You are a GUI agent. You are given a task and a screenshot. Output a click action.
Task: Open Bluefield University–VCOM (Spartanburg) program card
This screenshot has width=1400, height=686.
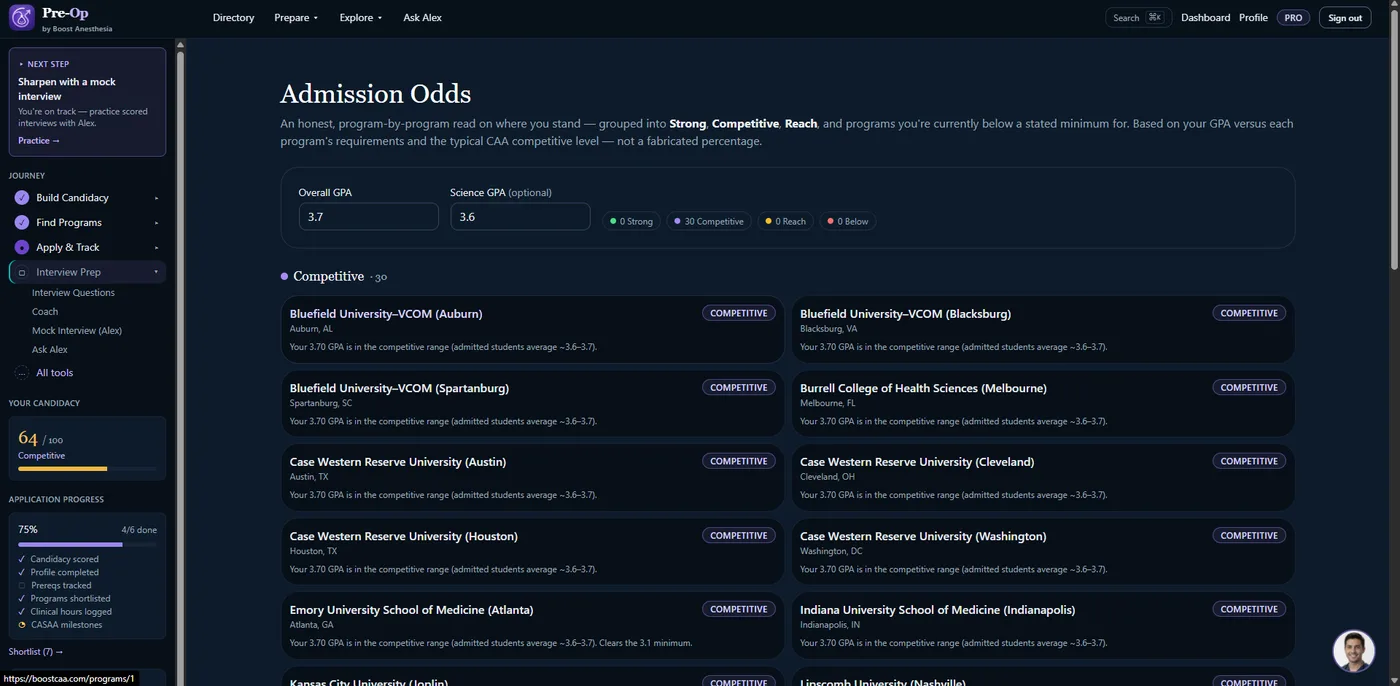(x=532, y=404)
